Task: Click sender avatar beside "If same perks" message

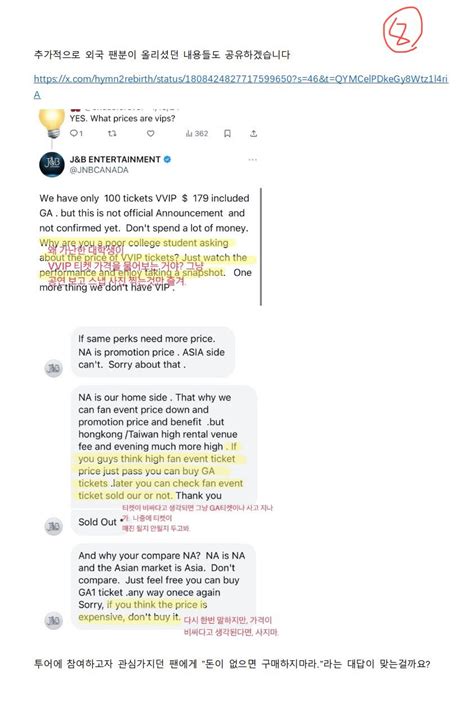Action: tap(54, 367)
